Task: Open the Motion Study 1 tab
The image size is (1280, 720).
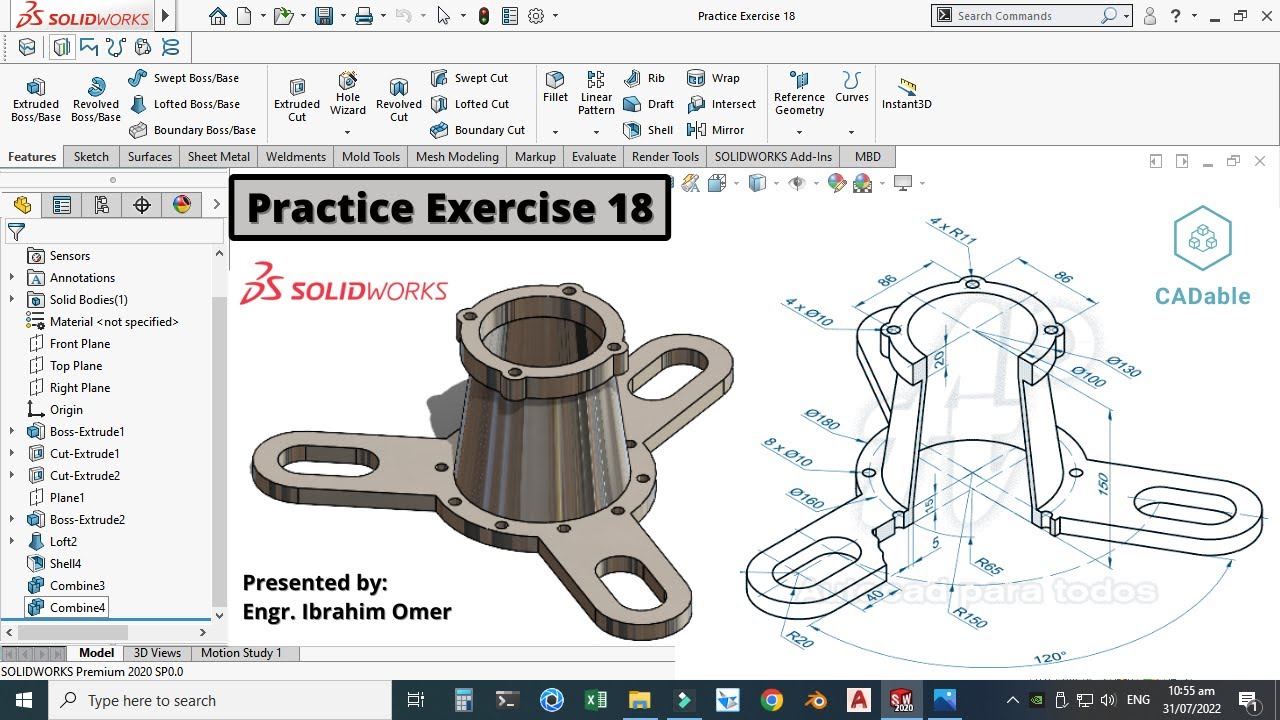Action: (x=242, y=652)
